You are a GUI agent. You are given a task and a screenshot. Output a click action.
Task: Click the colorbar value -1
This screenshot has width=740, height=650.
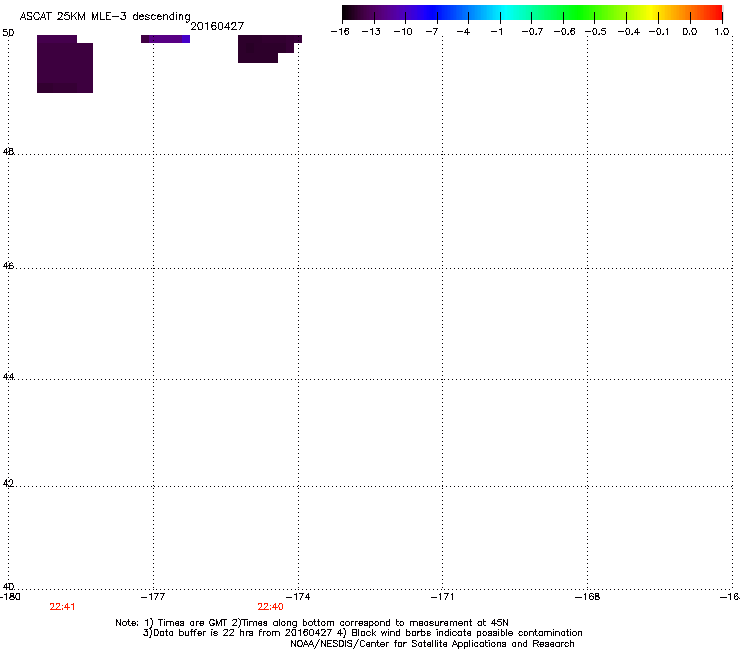point(496,32)
